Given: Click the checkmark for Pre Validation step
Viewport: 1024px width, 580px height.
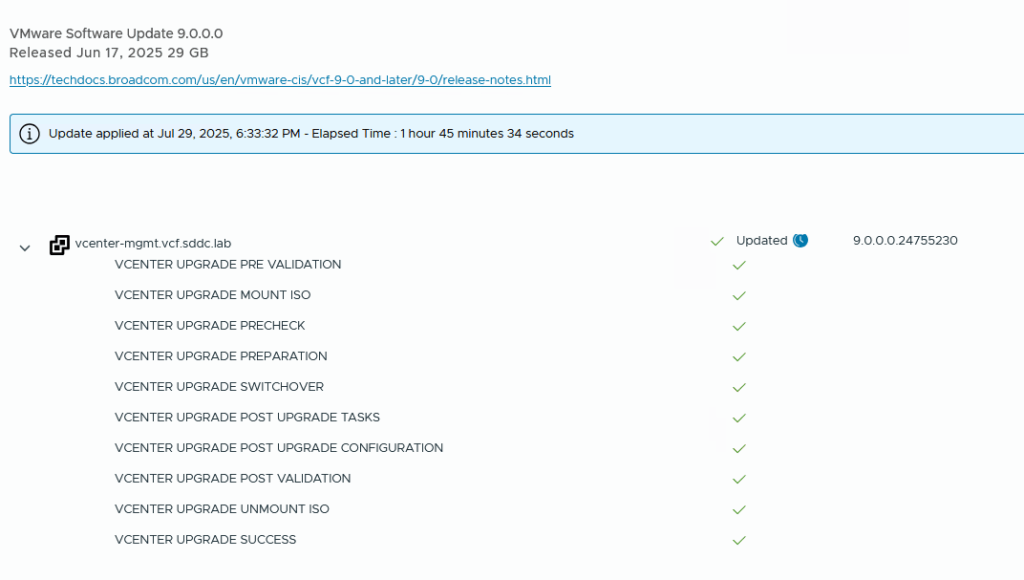Looking at the screenshot, I should (x=739, y=266).
